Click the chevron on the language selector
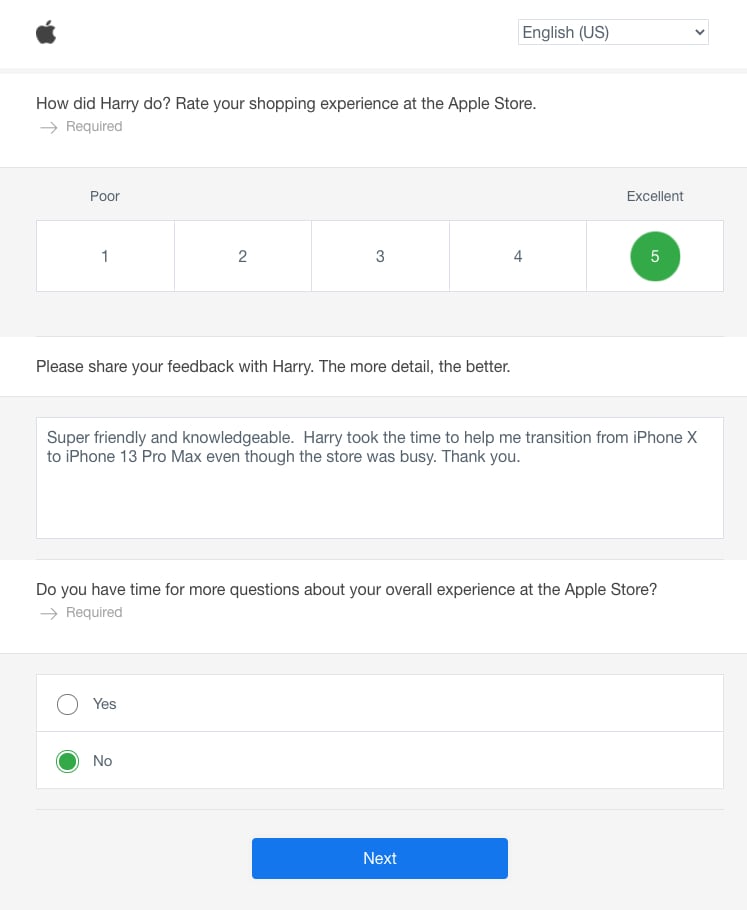747x910 pixels. click(x=699, y=32)
